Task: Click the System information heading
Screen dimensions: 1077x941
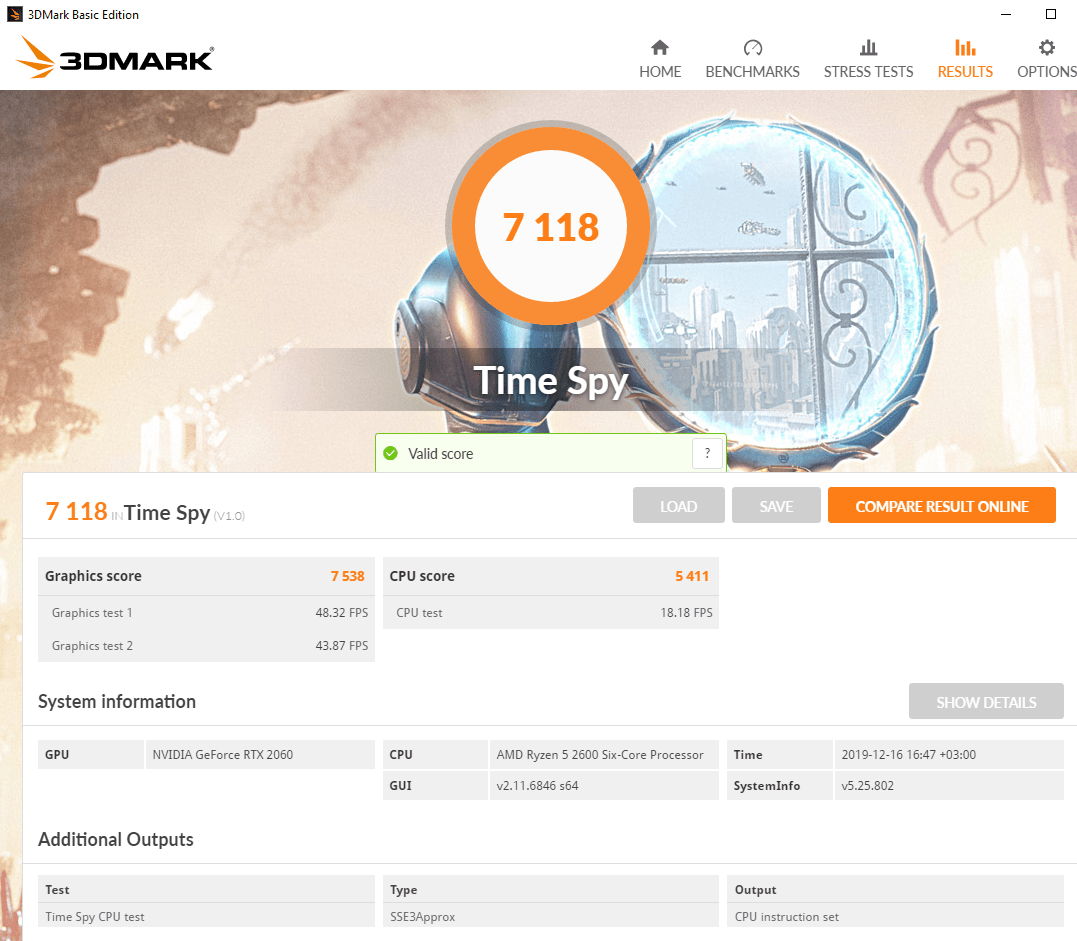Action: point(117,701)
